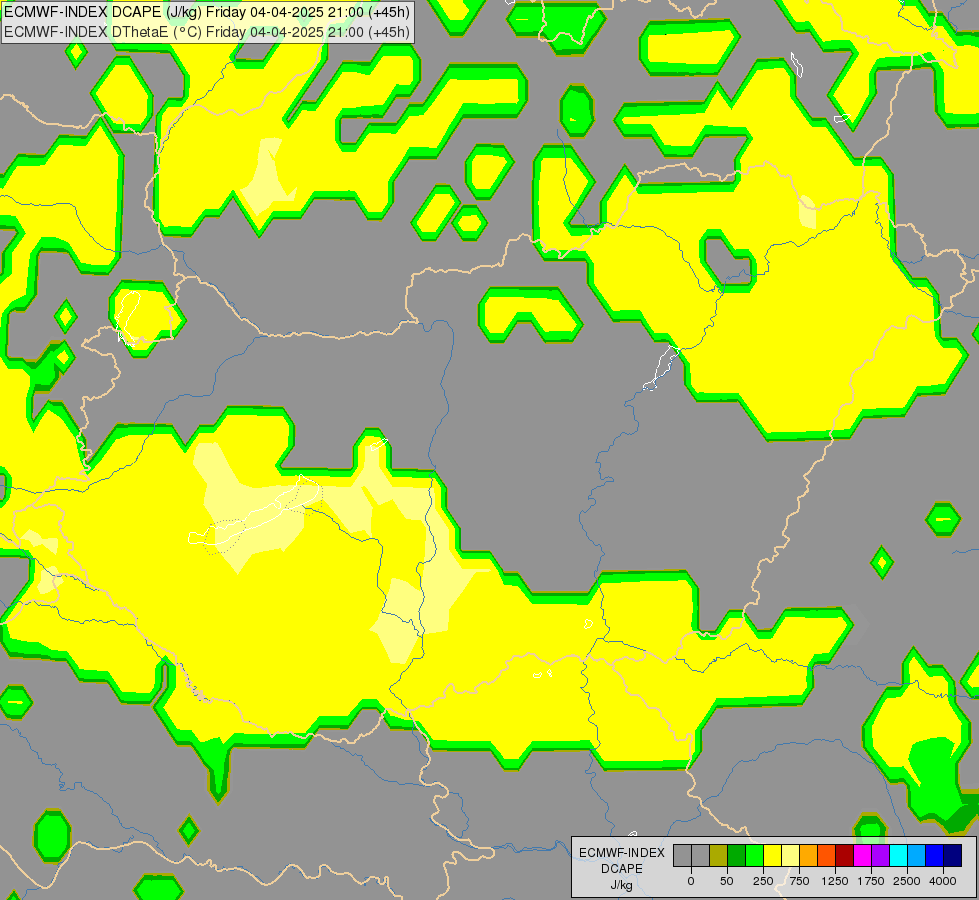The width and height of the screenshot is (979, 900).
Task: Select the dark red legend swatch
Action: (844, 855)
